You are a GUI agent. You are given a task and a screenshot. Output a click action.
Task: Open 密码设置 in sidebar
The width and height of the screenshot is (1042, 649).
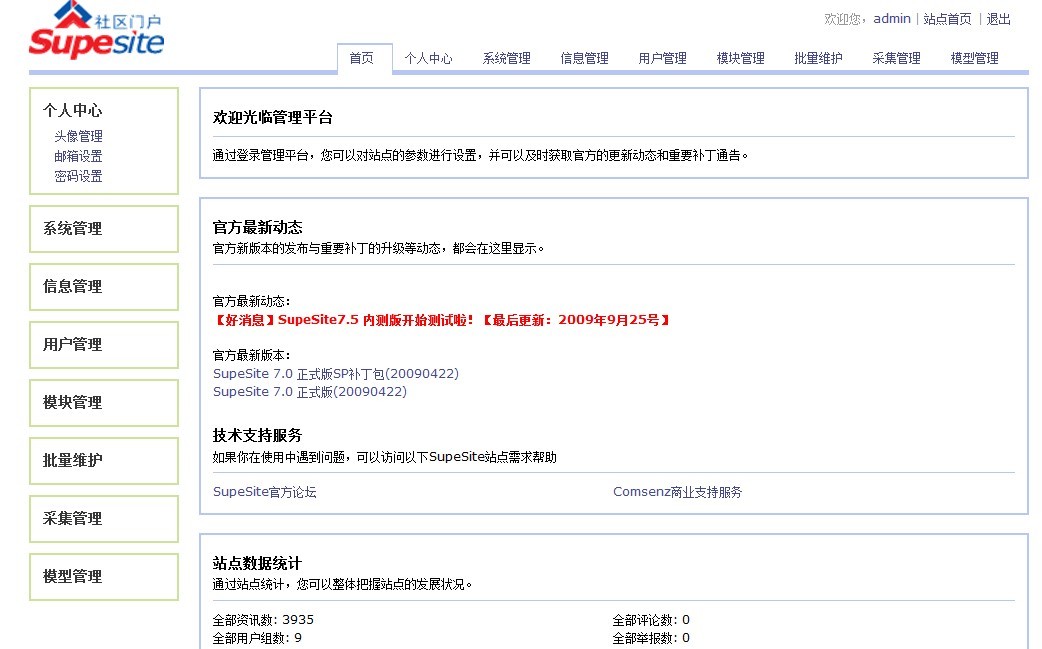pyautogui.click(x=78, y=176)
